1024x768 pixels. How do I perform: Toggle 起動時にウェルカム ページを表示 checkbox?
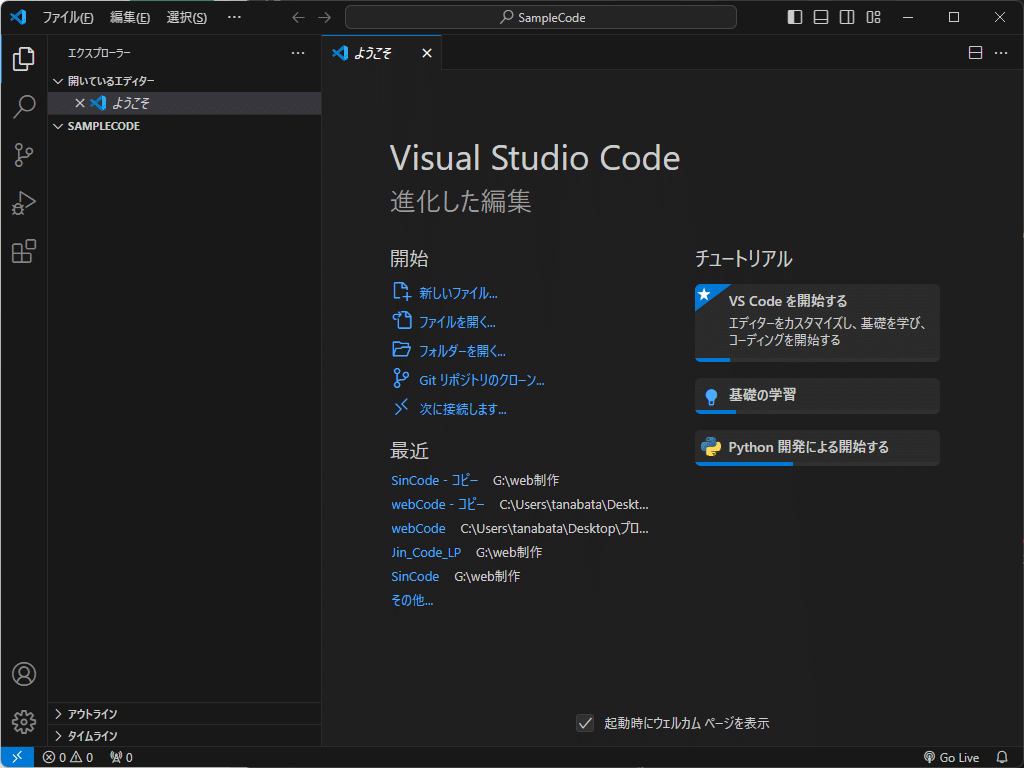click(x=585, y=723)
